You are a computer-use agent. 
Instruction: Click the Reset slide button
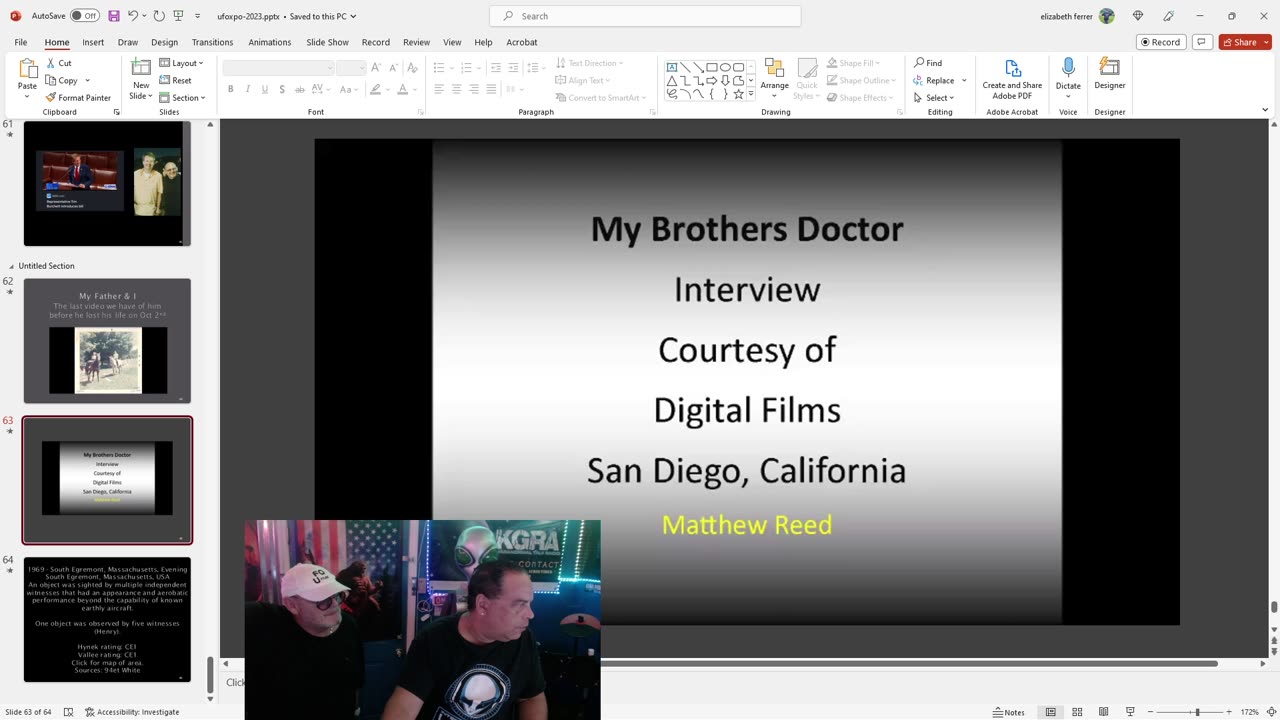click(x=175, y=80)
